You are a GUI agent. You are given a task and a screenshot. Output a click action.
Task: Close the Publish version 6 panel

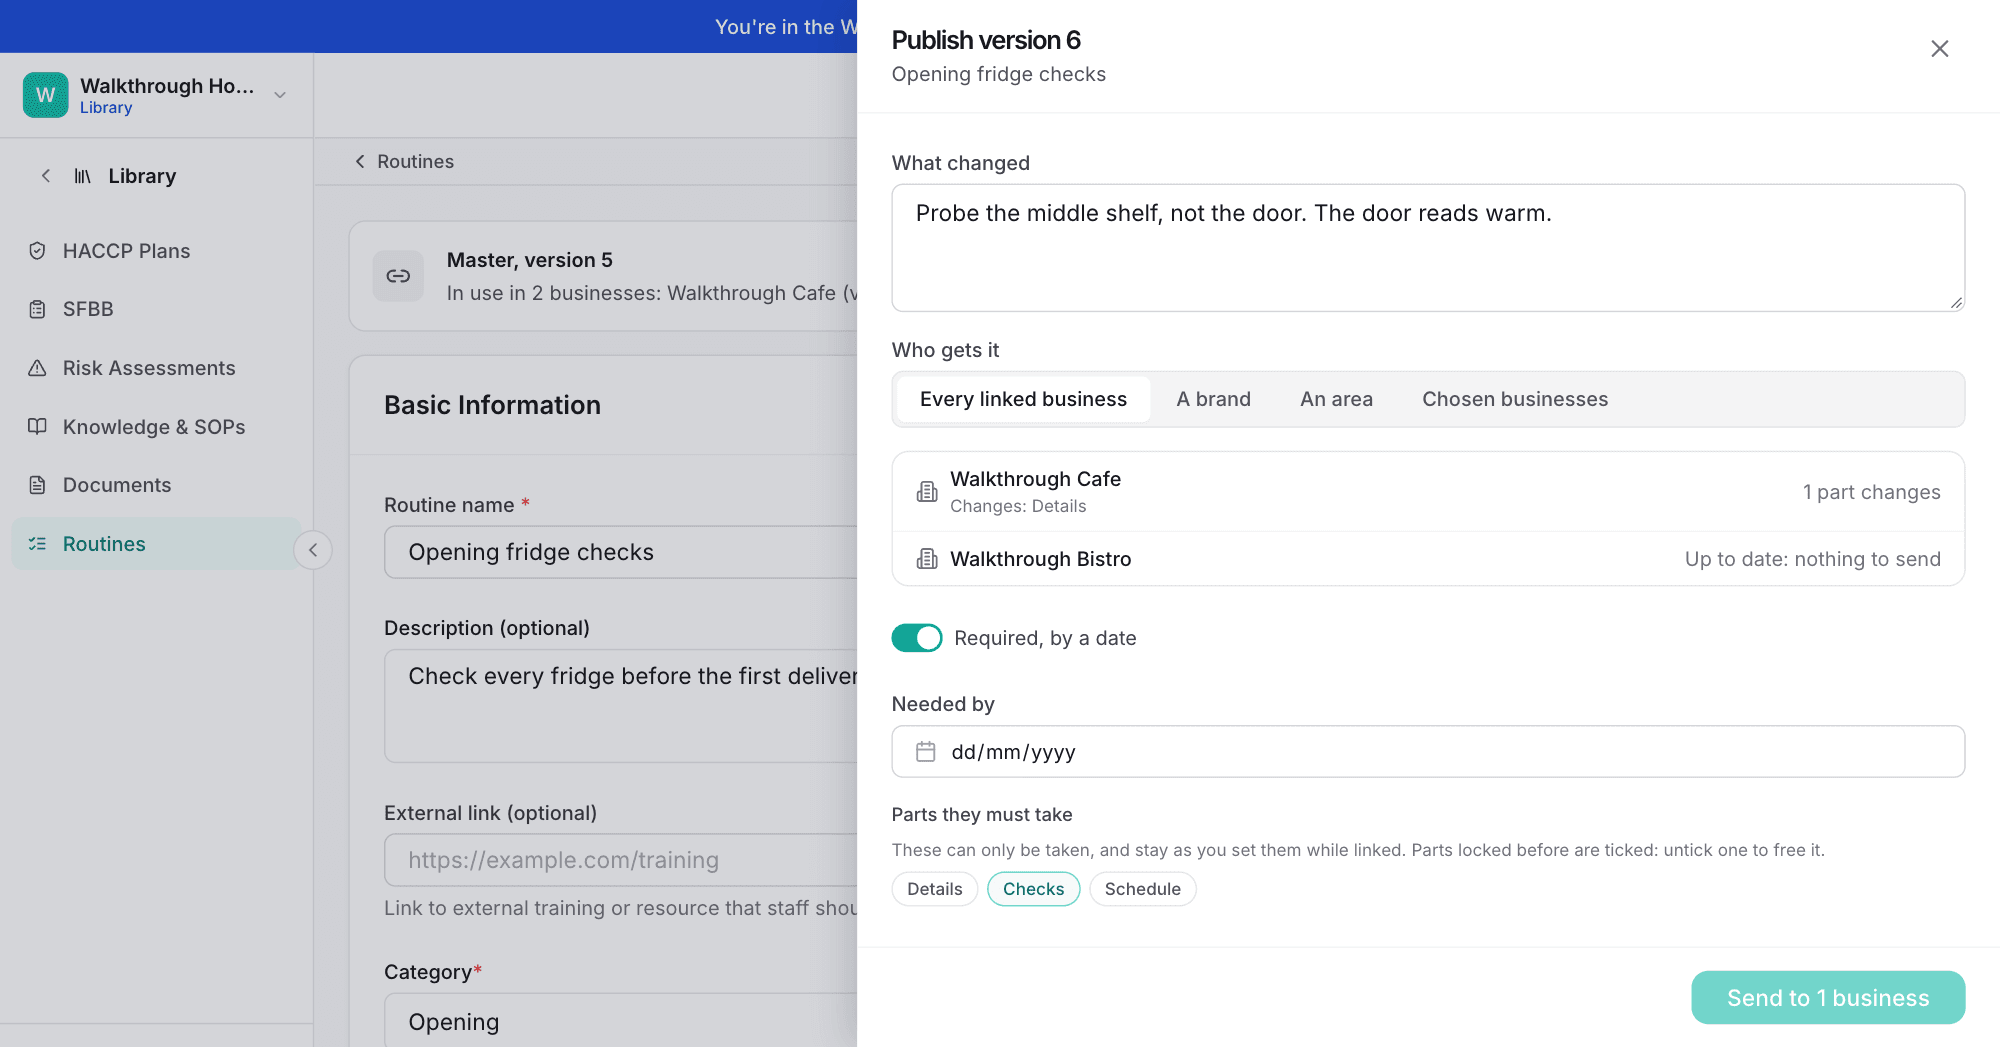1939,49
